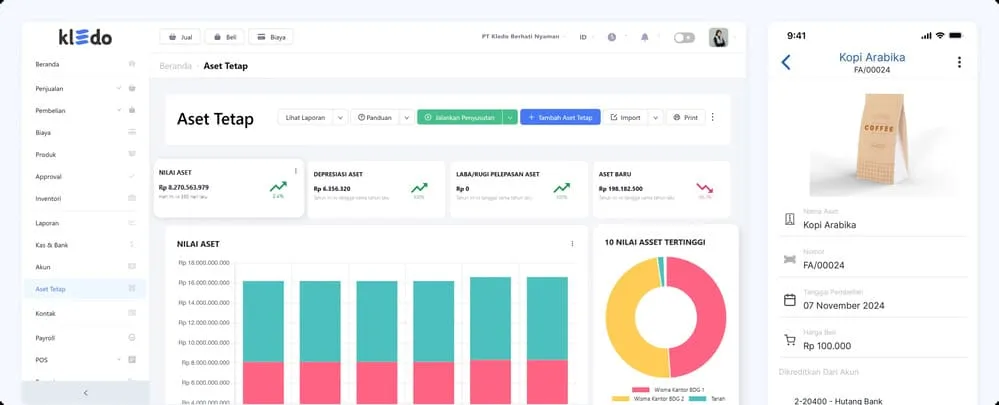Click the Depresiasi Aset trend icon
This screenshot has height=405, width=999.
pyautogui.click(x=419, y=188)
